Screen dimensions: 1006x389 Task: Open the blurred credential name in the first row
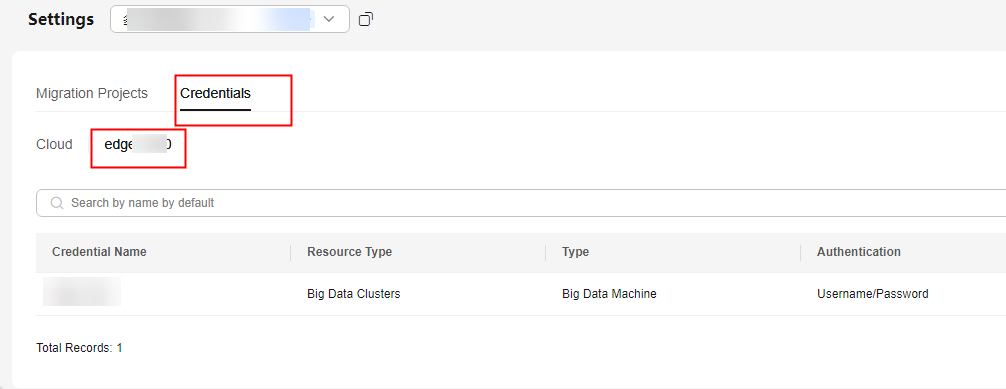81,291
